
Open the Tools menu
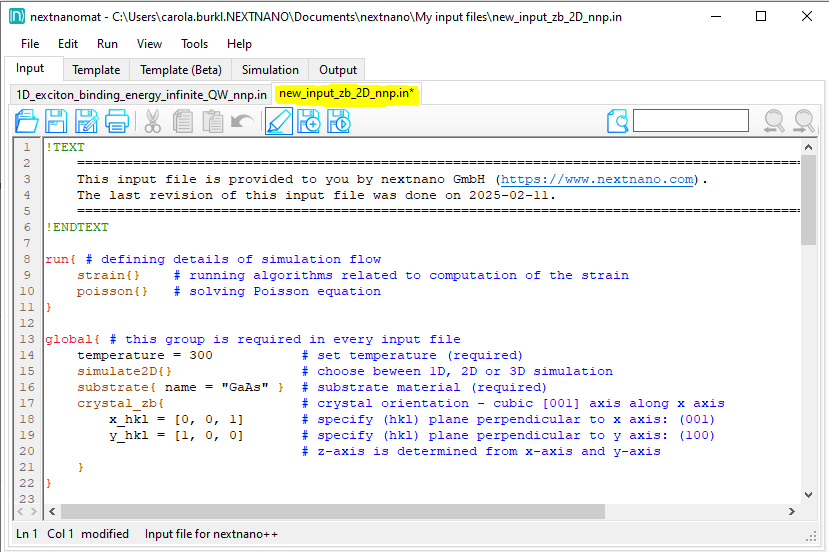pos(194,44)
